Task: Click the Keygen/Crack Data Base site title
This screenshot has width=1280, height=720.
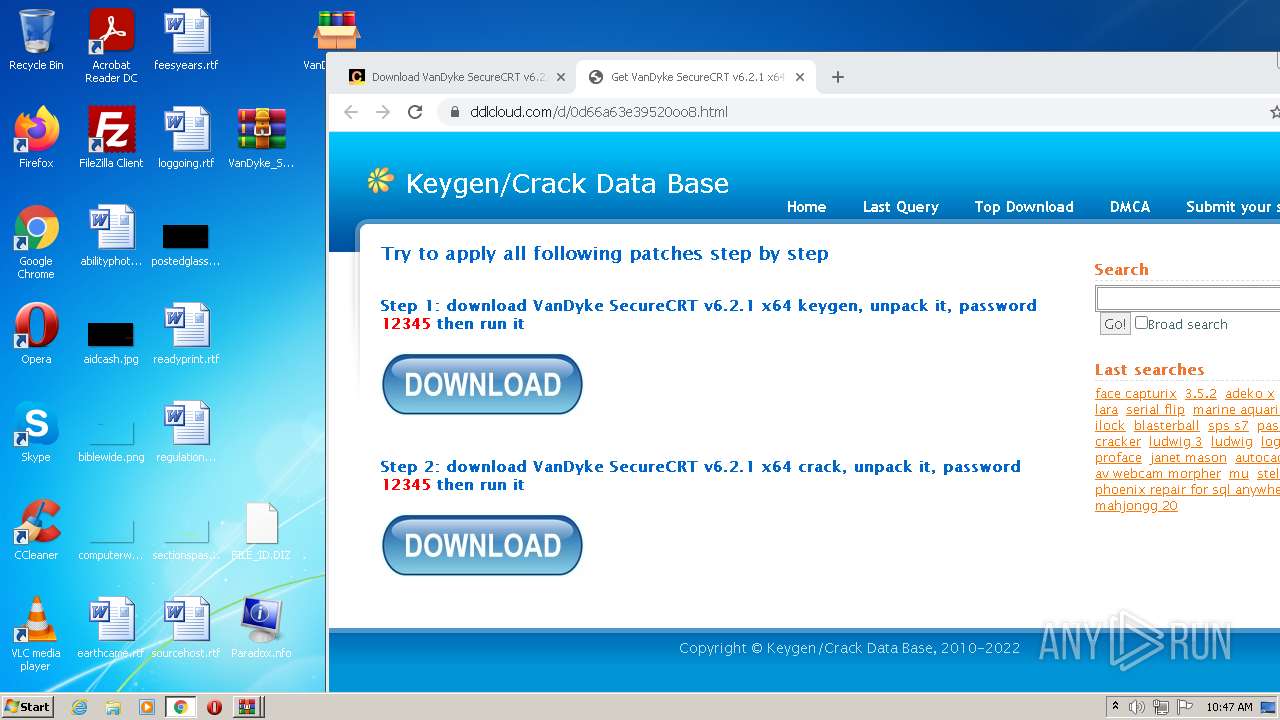Action: (567, 184)
